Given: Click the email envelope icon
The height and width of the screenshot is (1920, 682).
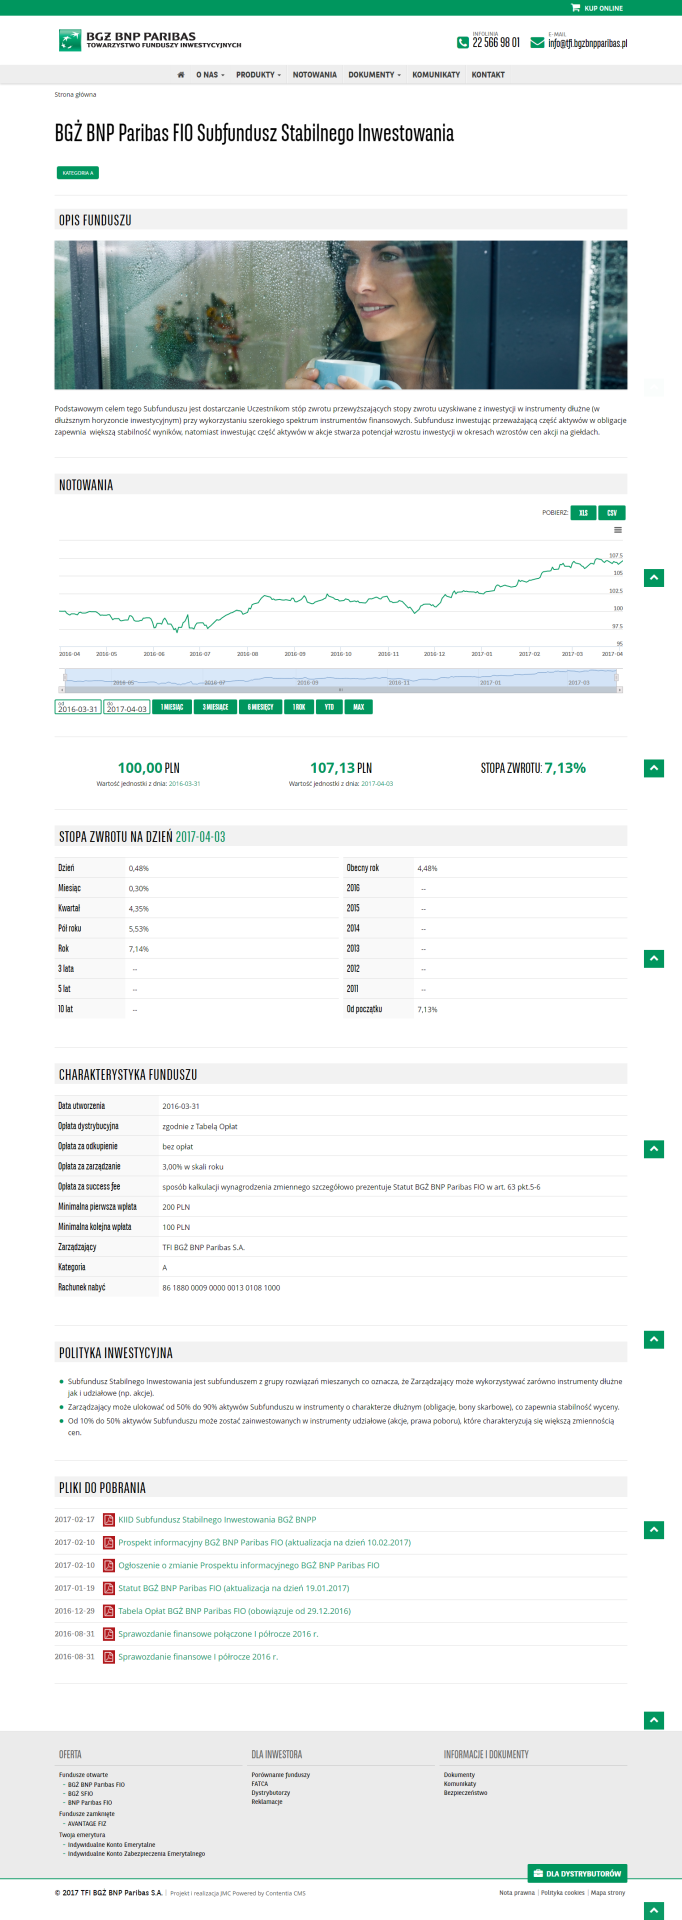Looking at the screenshot, I should [x=537, y=43].
